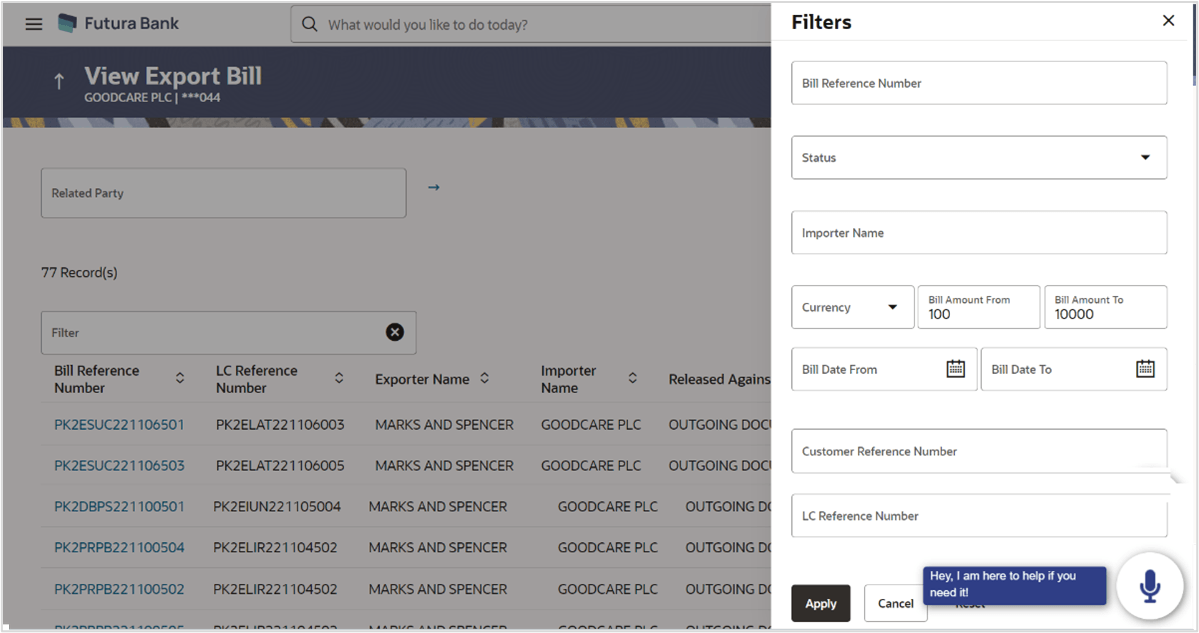Open the hamburger navigation menu

[x=33, y=23]
